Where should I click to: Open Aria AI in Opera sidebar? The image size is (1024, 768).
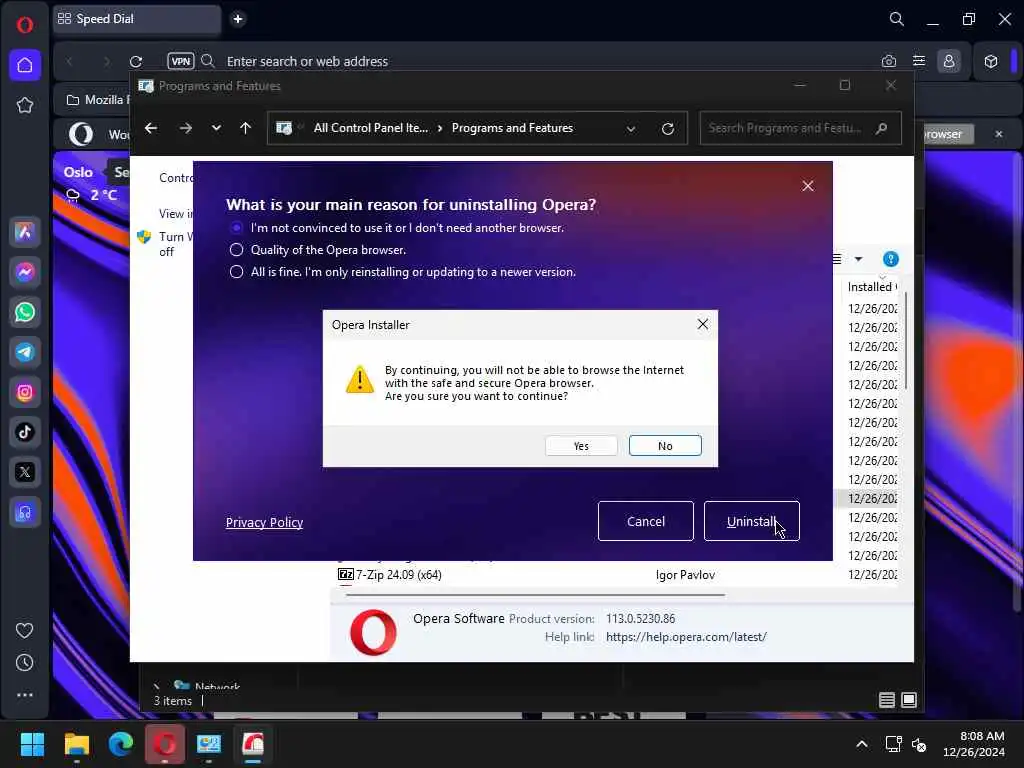pos(25,232)
